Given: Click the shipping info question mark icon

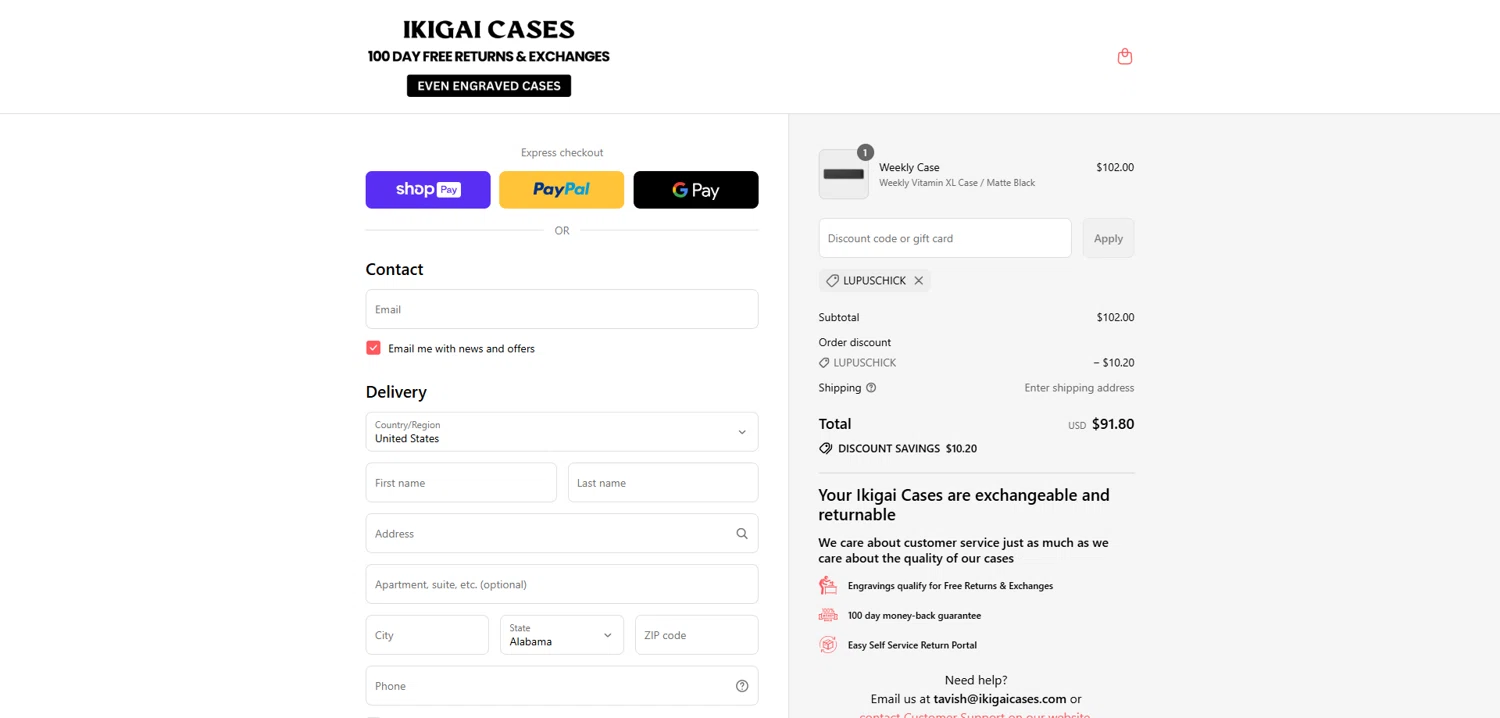Looking at the screenshot, I should 871,388.
